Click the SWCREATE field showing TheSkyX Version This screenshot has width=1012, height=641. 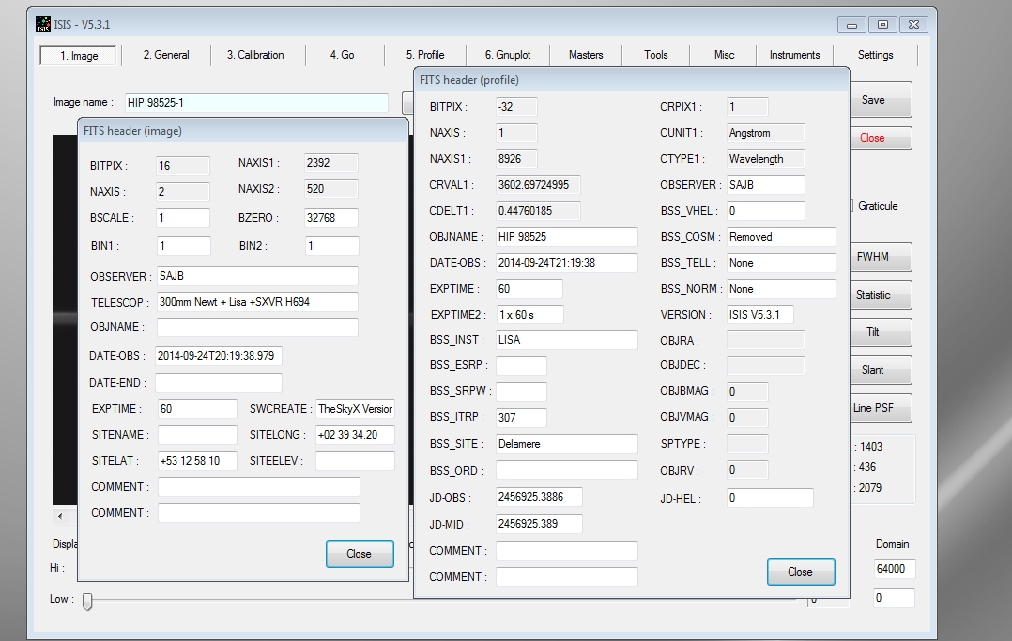click(x=355, y=409)
